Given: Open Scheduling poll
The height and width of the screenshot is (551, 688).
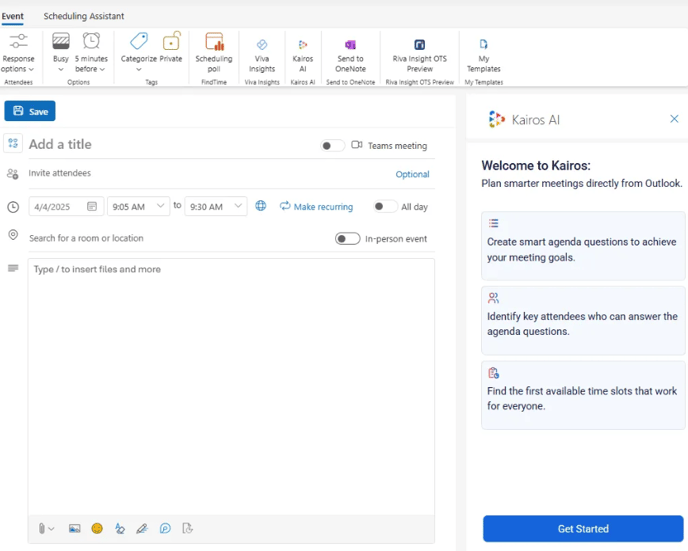Looking at the screenshot, I should (214, 53).
